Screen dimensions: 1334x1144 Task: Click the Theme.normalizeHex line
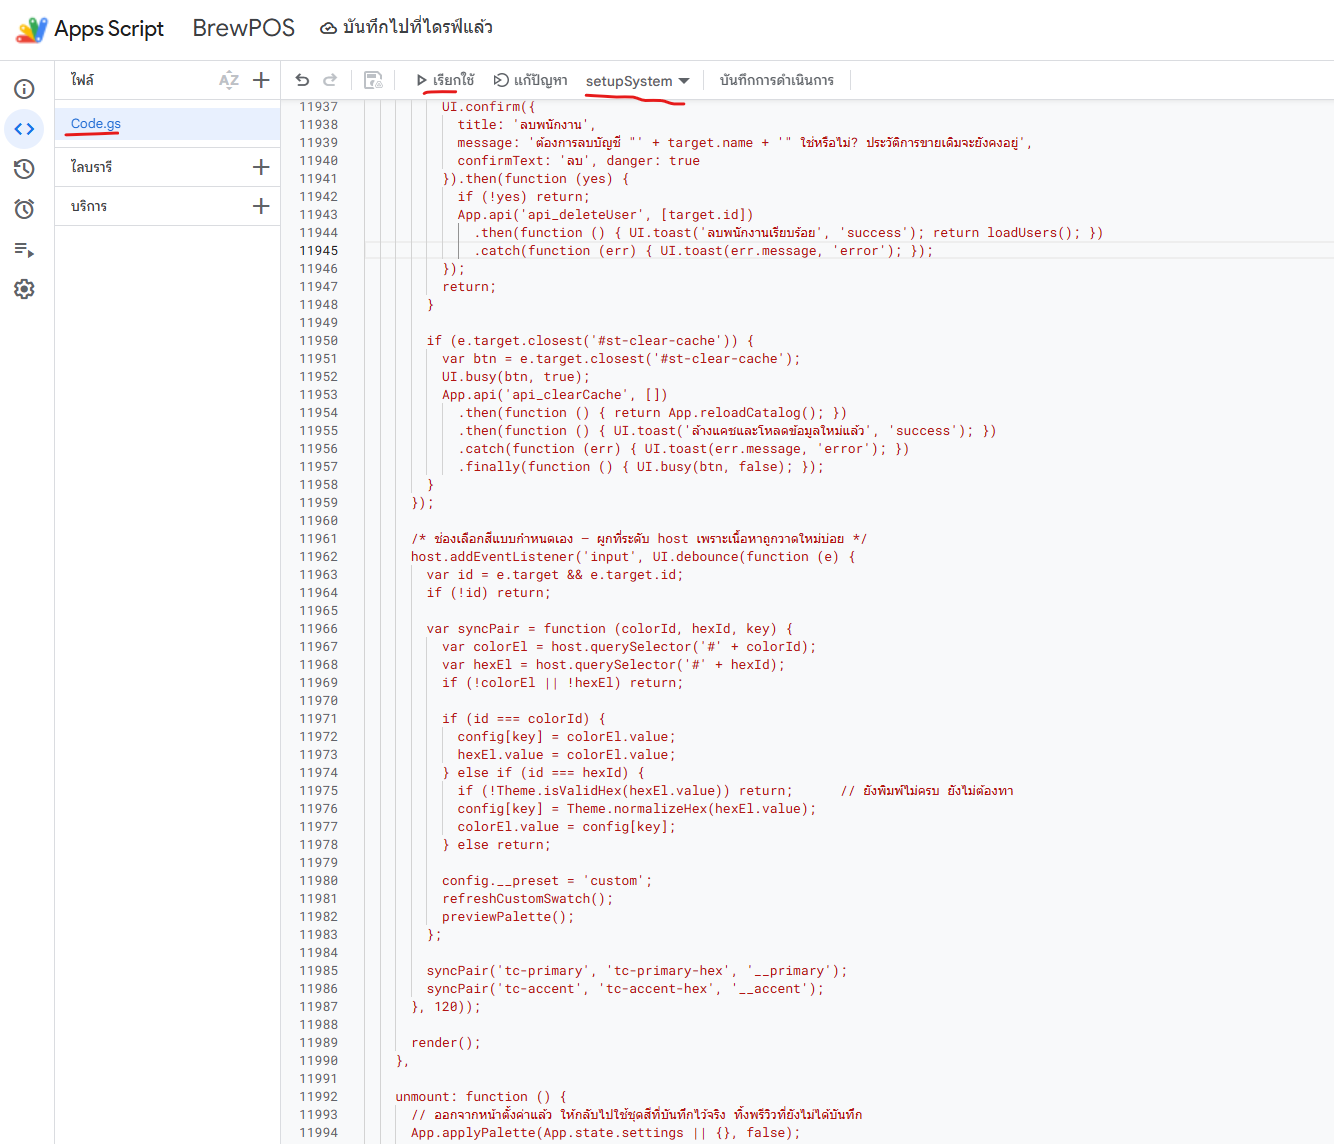click(x=637, y=809)
